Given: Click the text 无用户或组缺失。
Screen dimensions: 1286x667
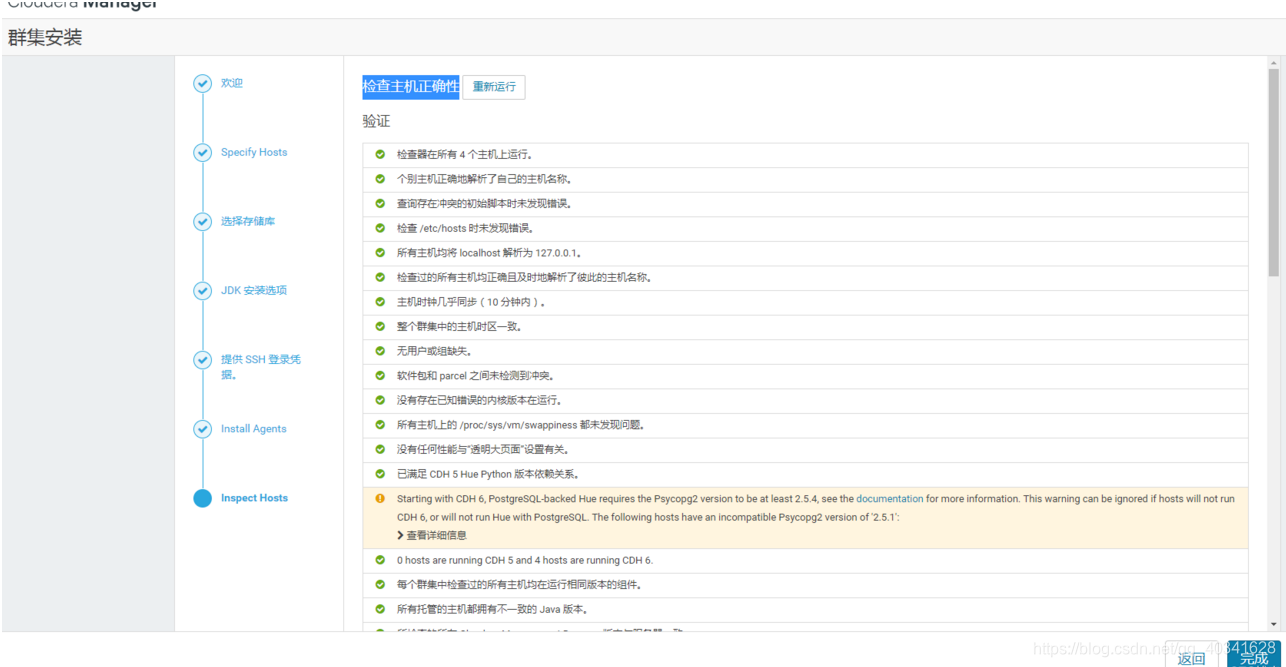Looking at the screenshot, I should [434, 351].
